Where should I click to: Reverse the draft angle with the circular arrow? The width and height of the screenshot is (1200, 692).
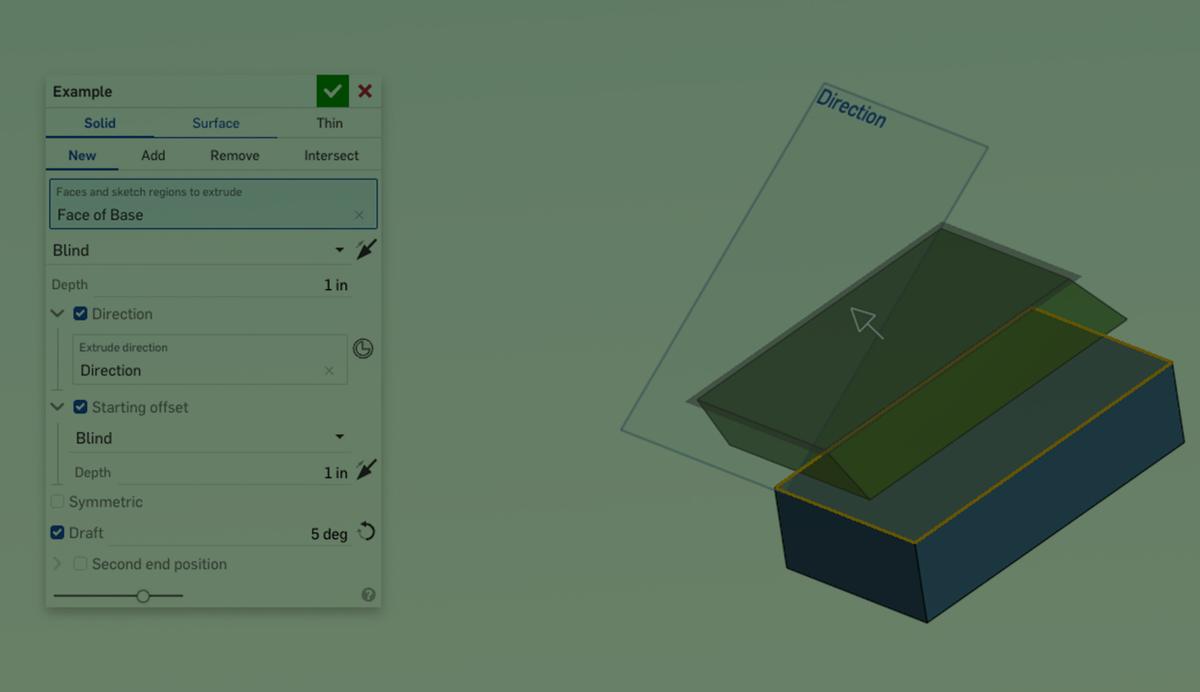366,532
